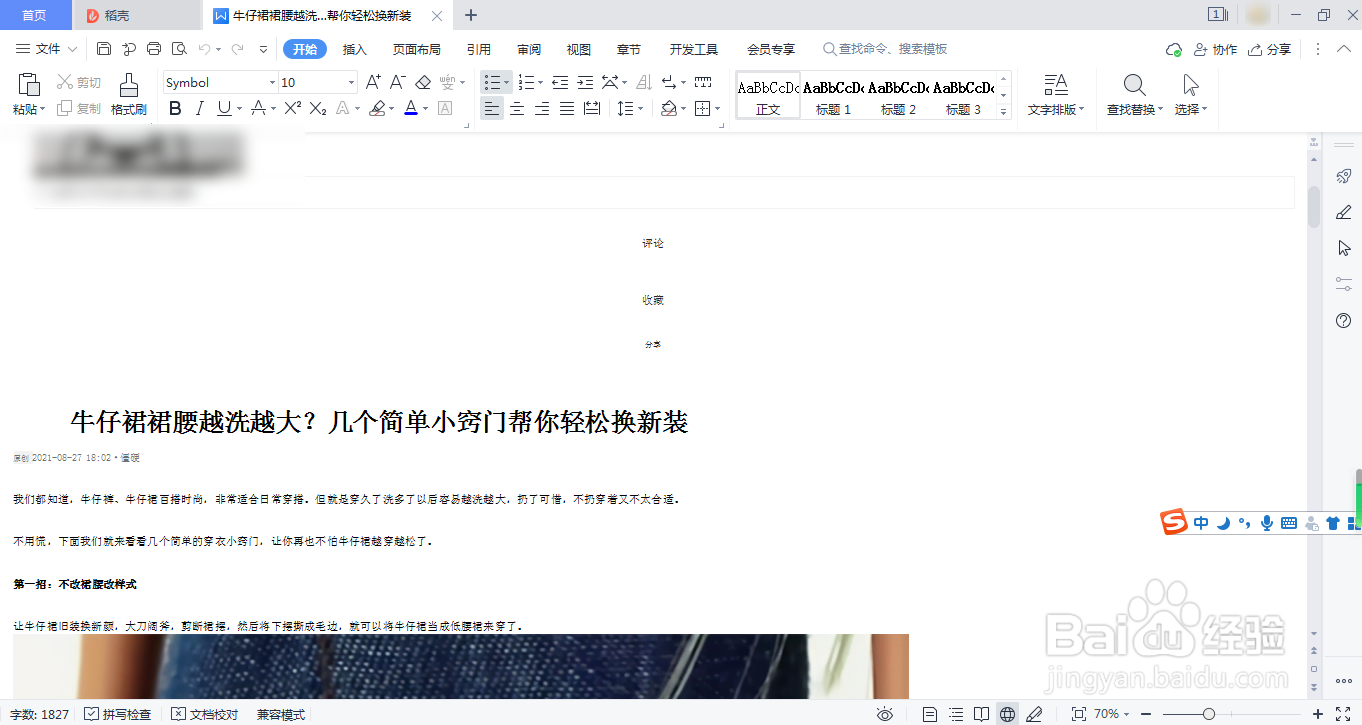Open line spacing dropdown
The width and height of the screenshot is (1362, 725).
tap(641, 108)
